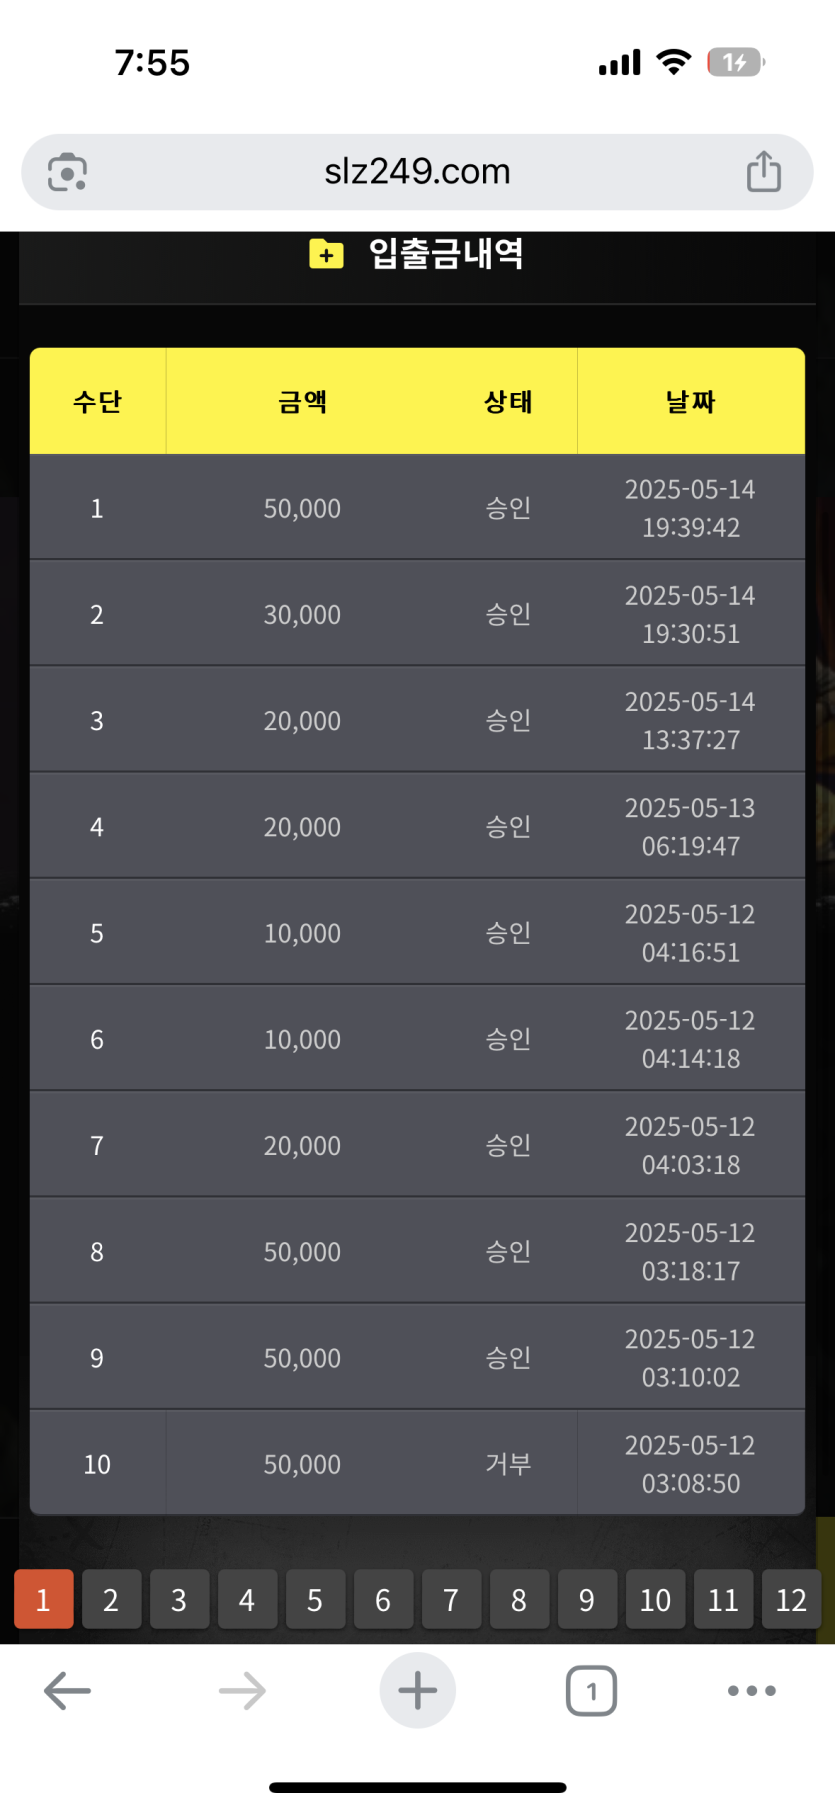Click the active page 1 button
The width and height of the screenshot is (835, 1810).
43,1600
